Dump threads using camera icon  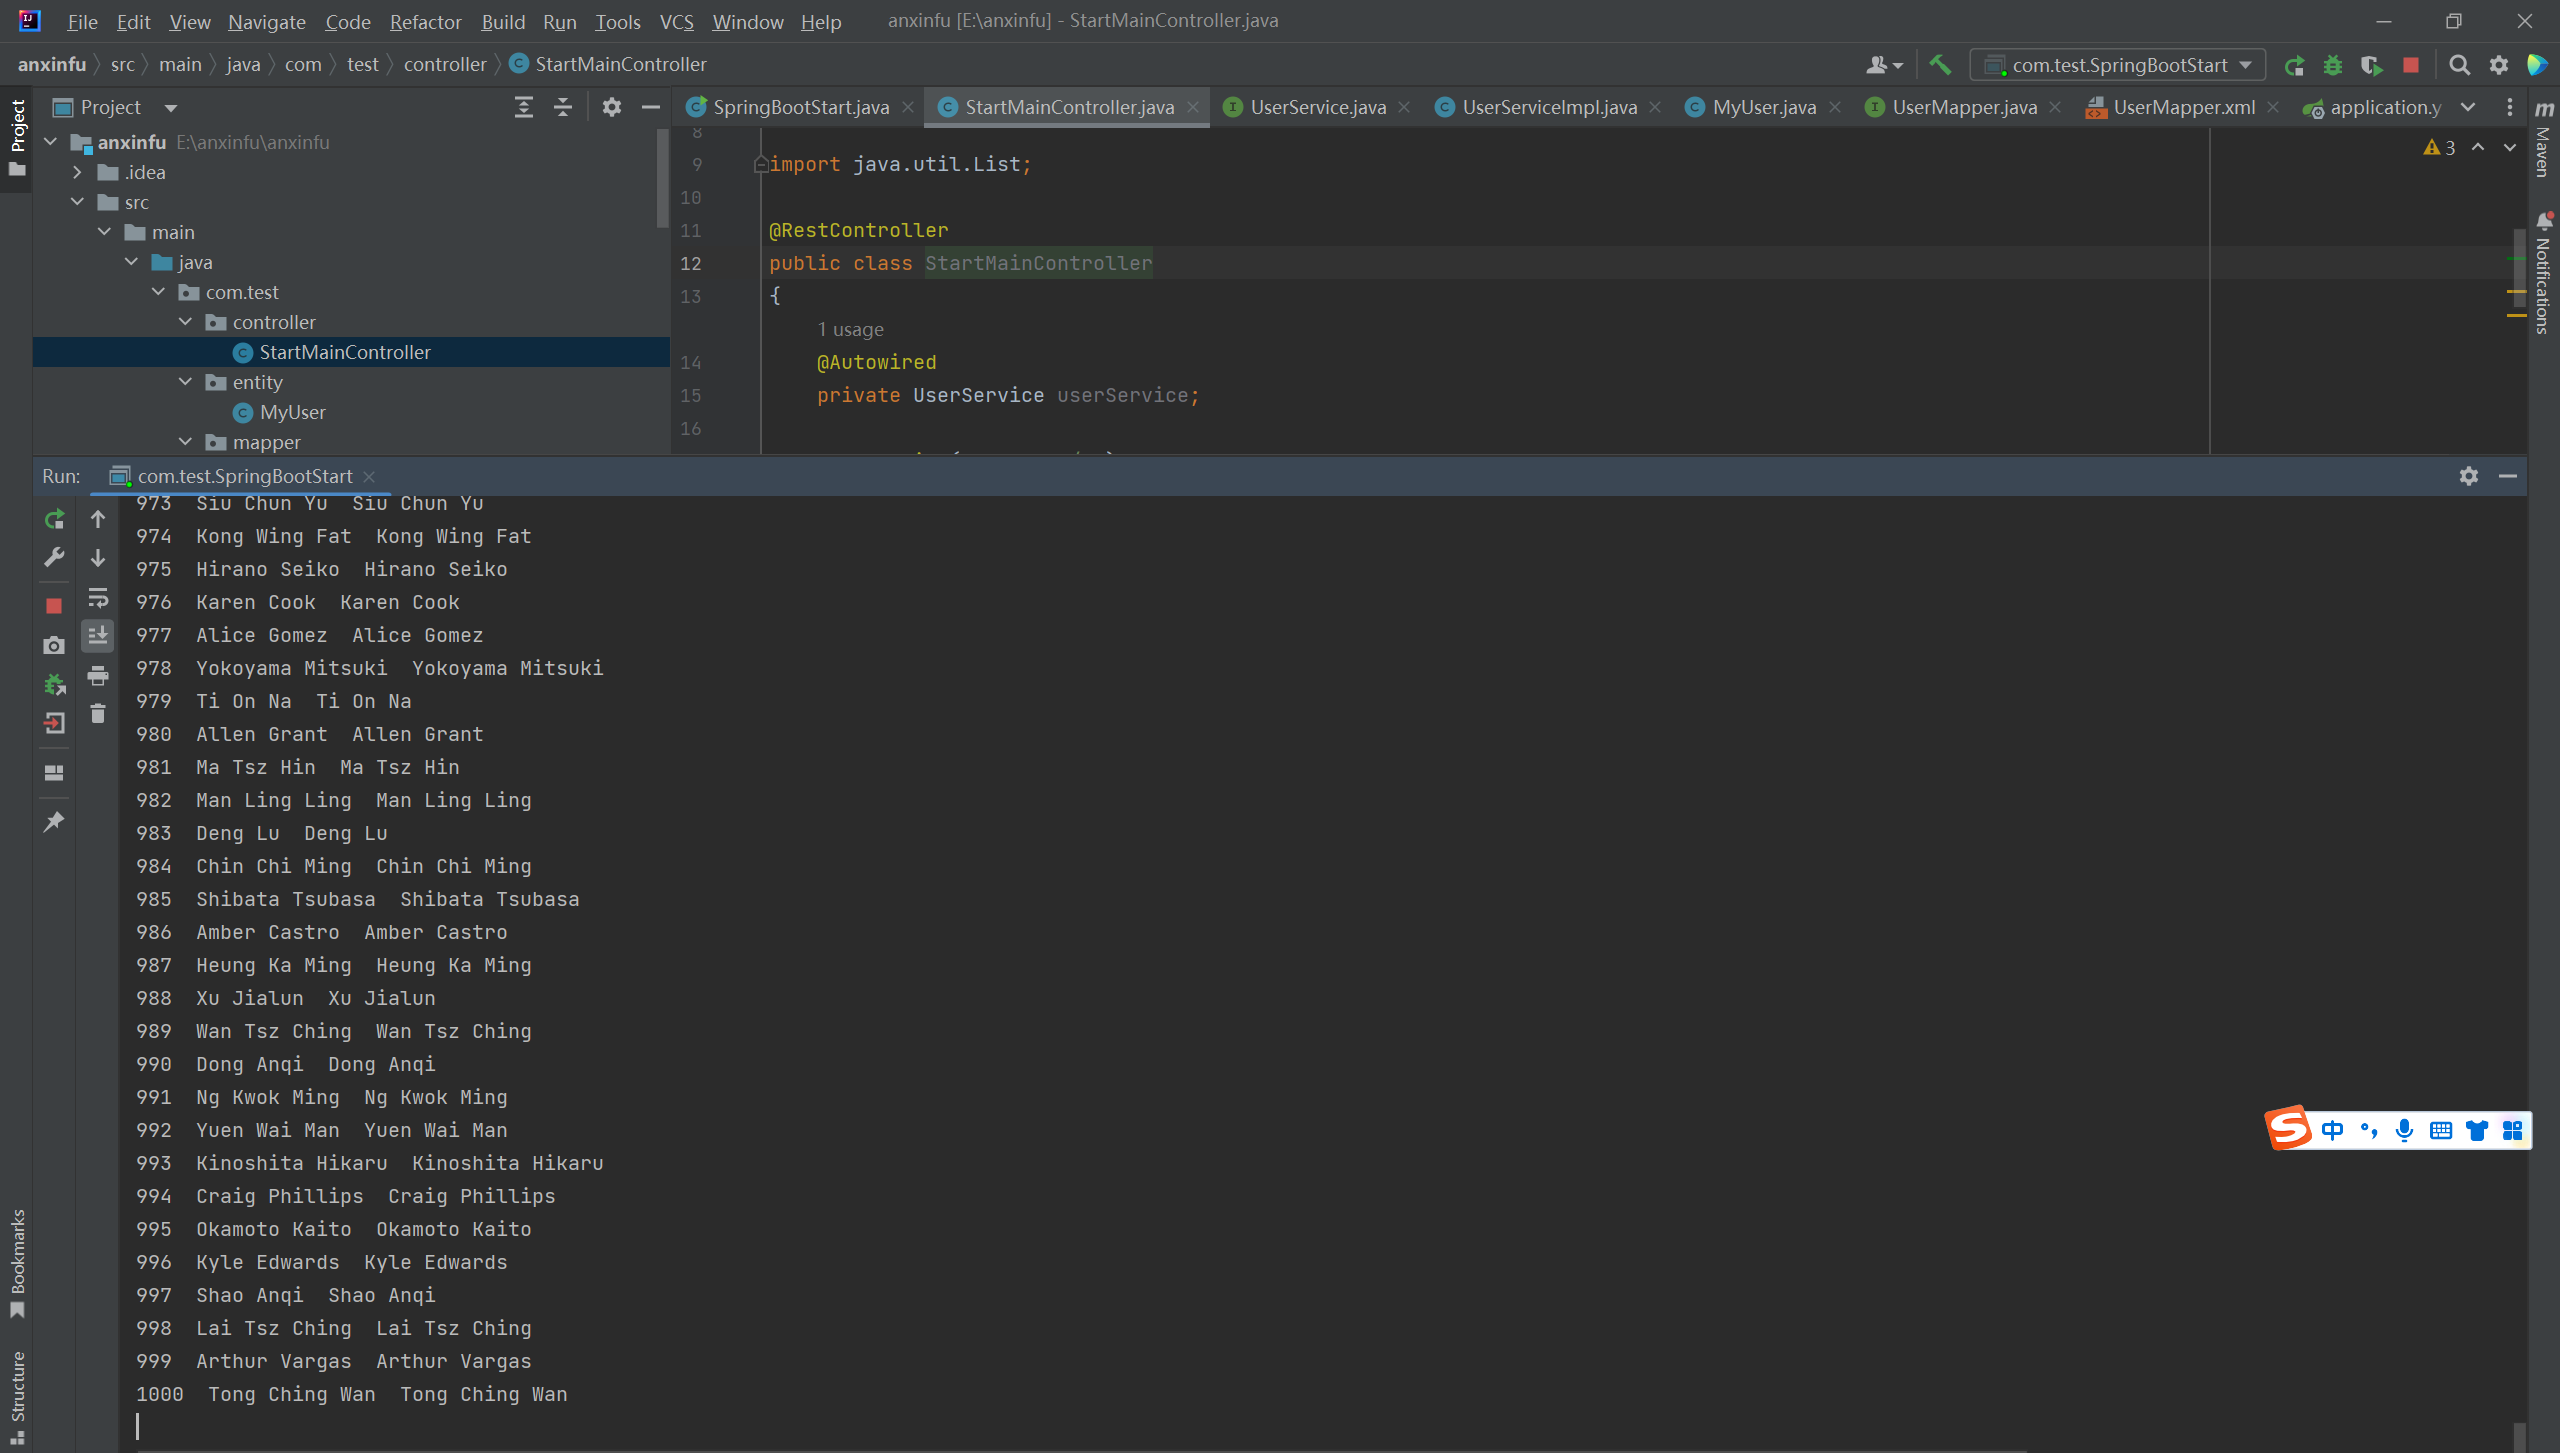54,646
